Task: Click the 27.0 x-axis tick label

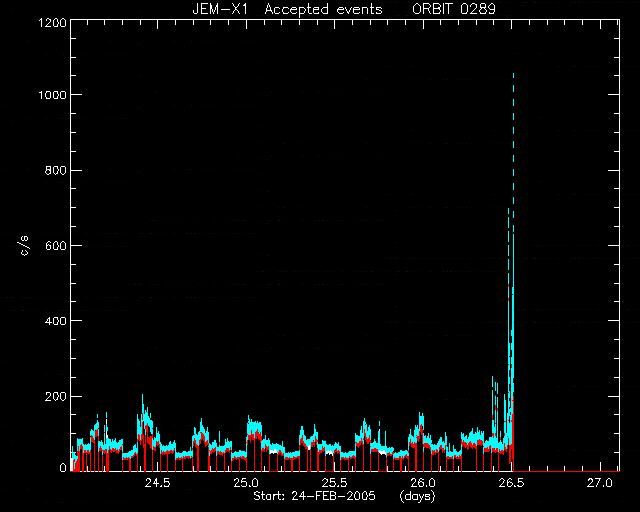Action: 600,483
